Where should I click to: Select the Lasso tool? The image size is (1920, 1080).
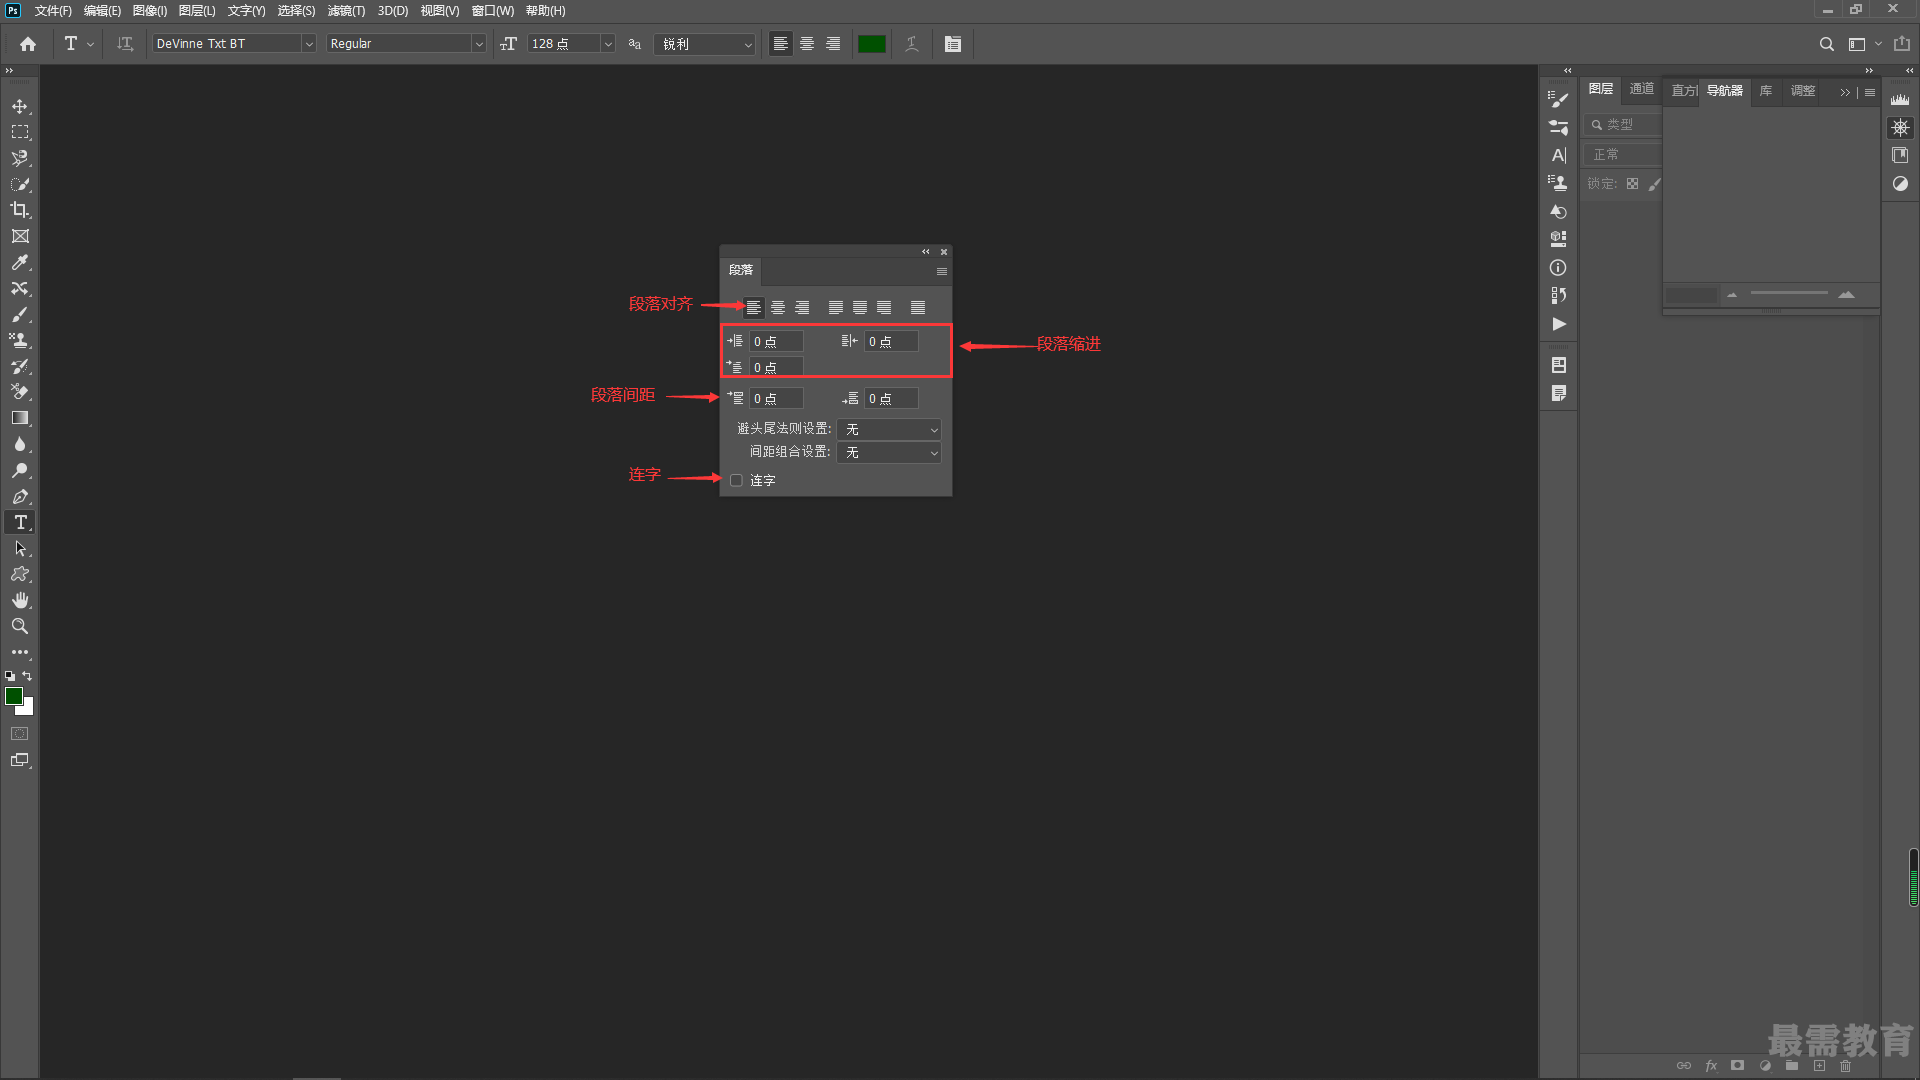tap(20, 158)
